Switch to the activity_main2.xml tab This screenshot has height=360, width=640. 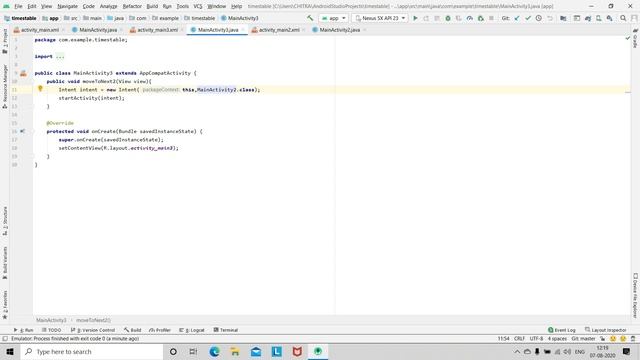point(279,30)
